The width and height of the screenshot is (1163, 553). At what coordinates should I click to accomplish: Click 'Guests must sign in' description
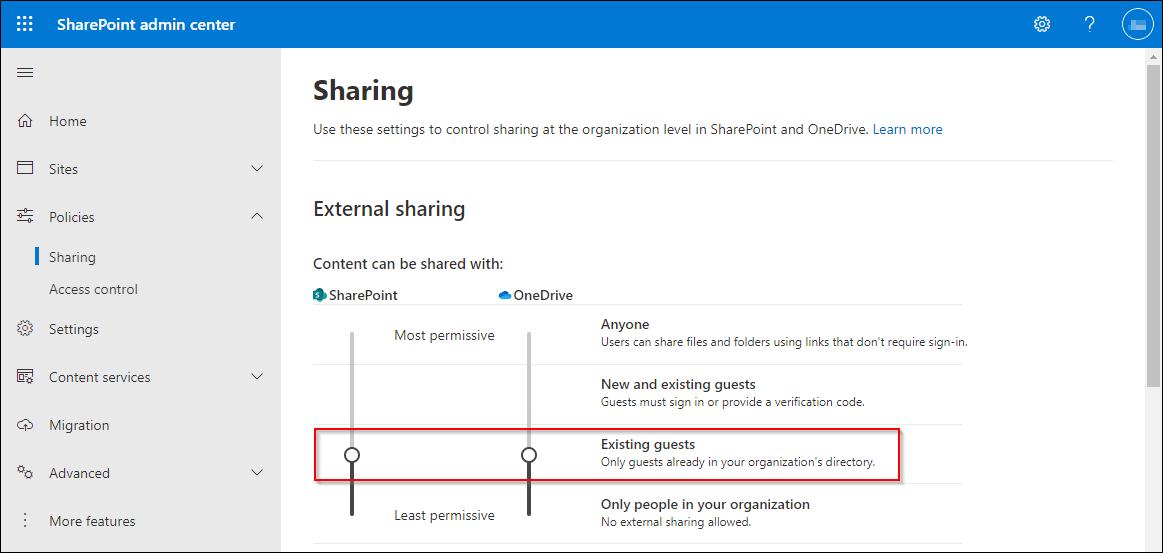[733, 402]
